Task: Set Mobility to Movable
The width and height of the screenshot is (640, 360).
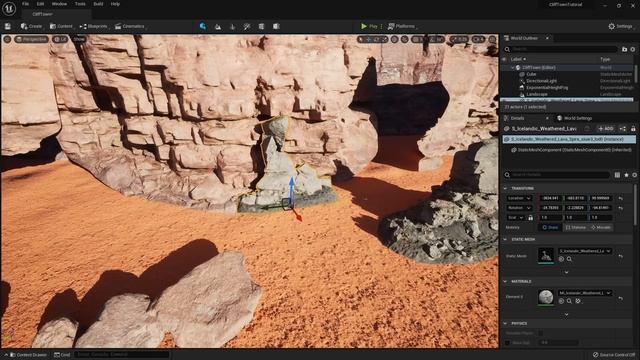Action: click(600, 227)
